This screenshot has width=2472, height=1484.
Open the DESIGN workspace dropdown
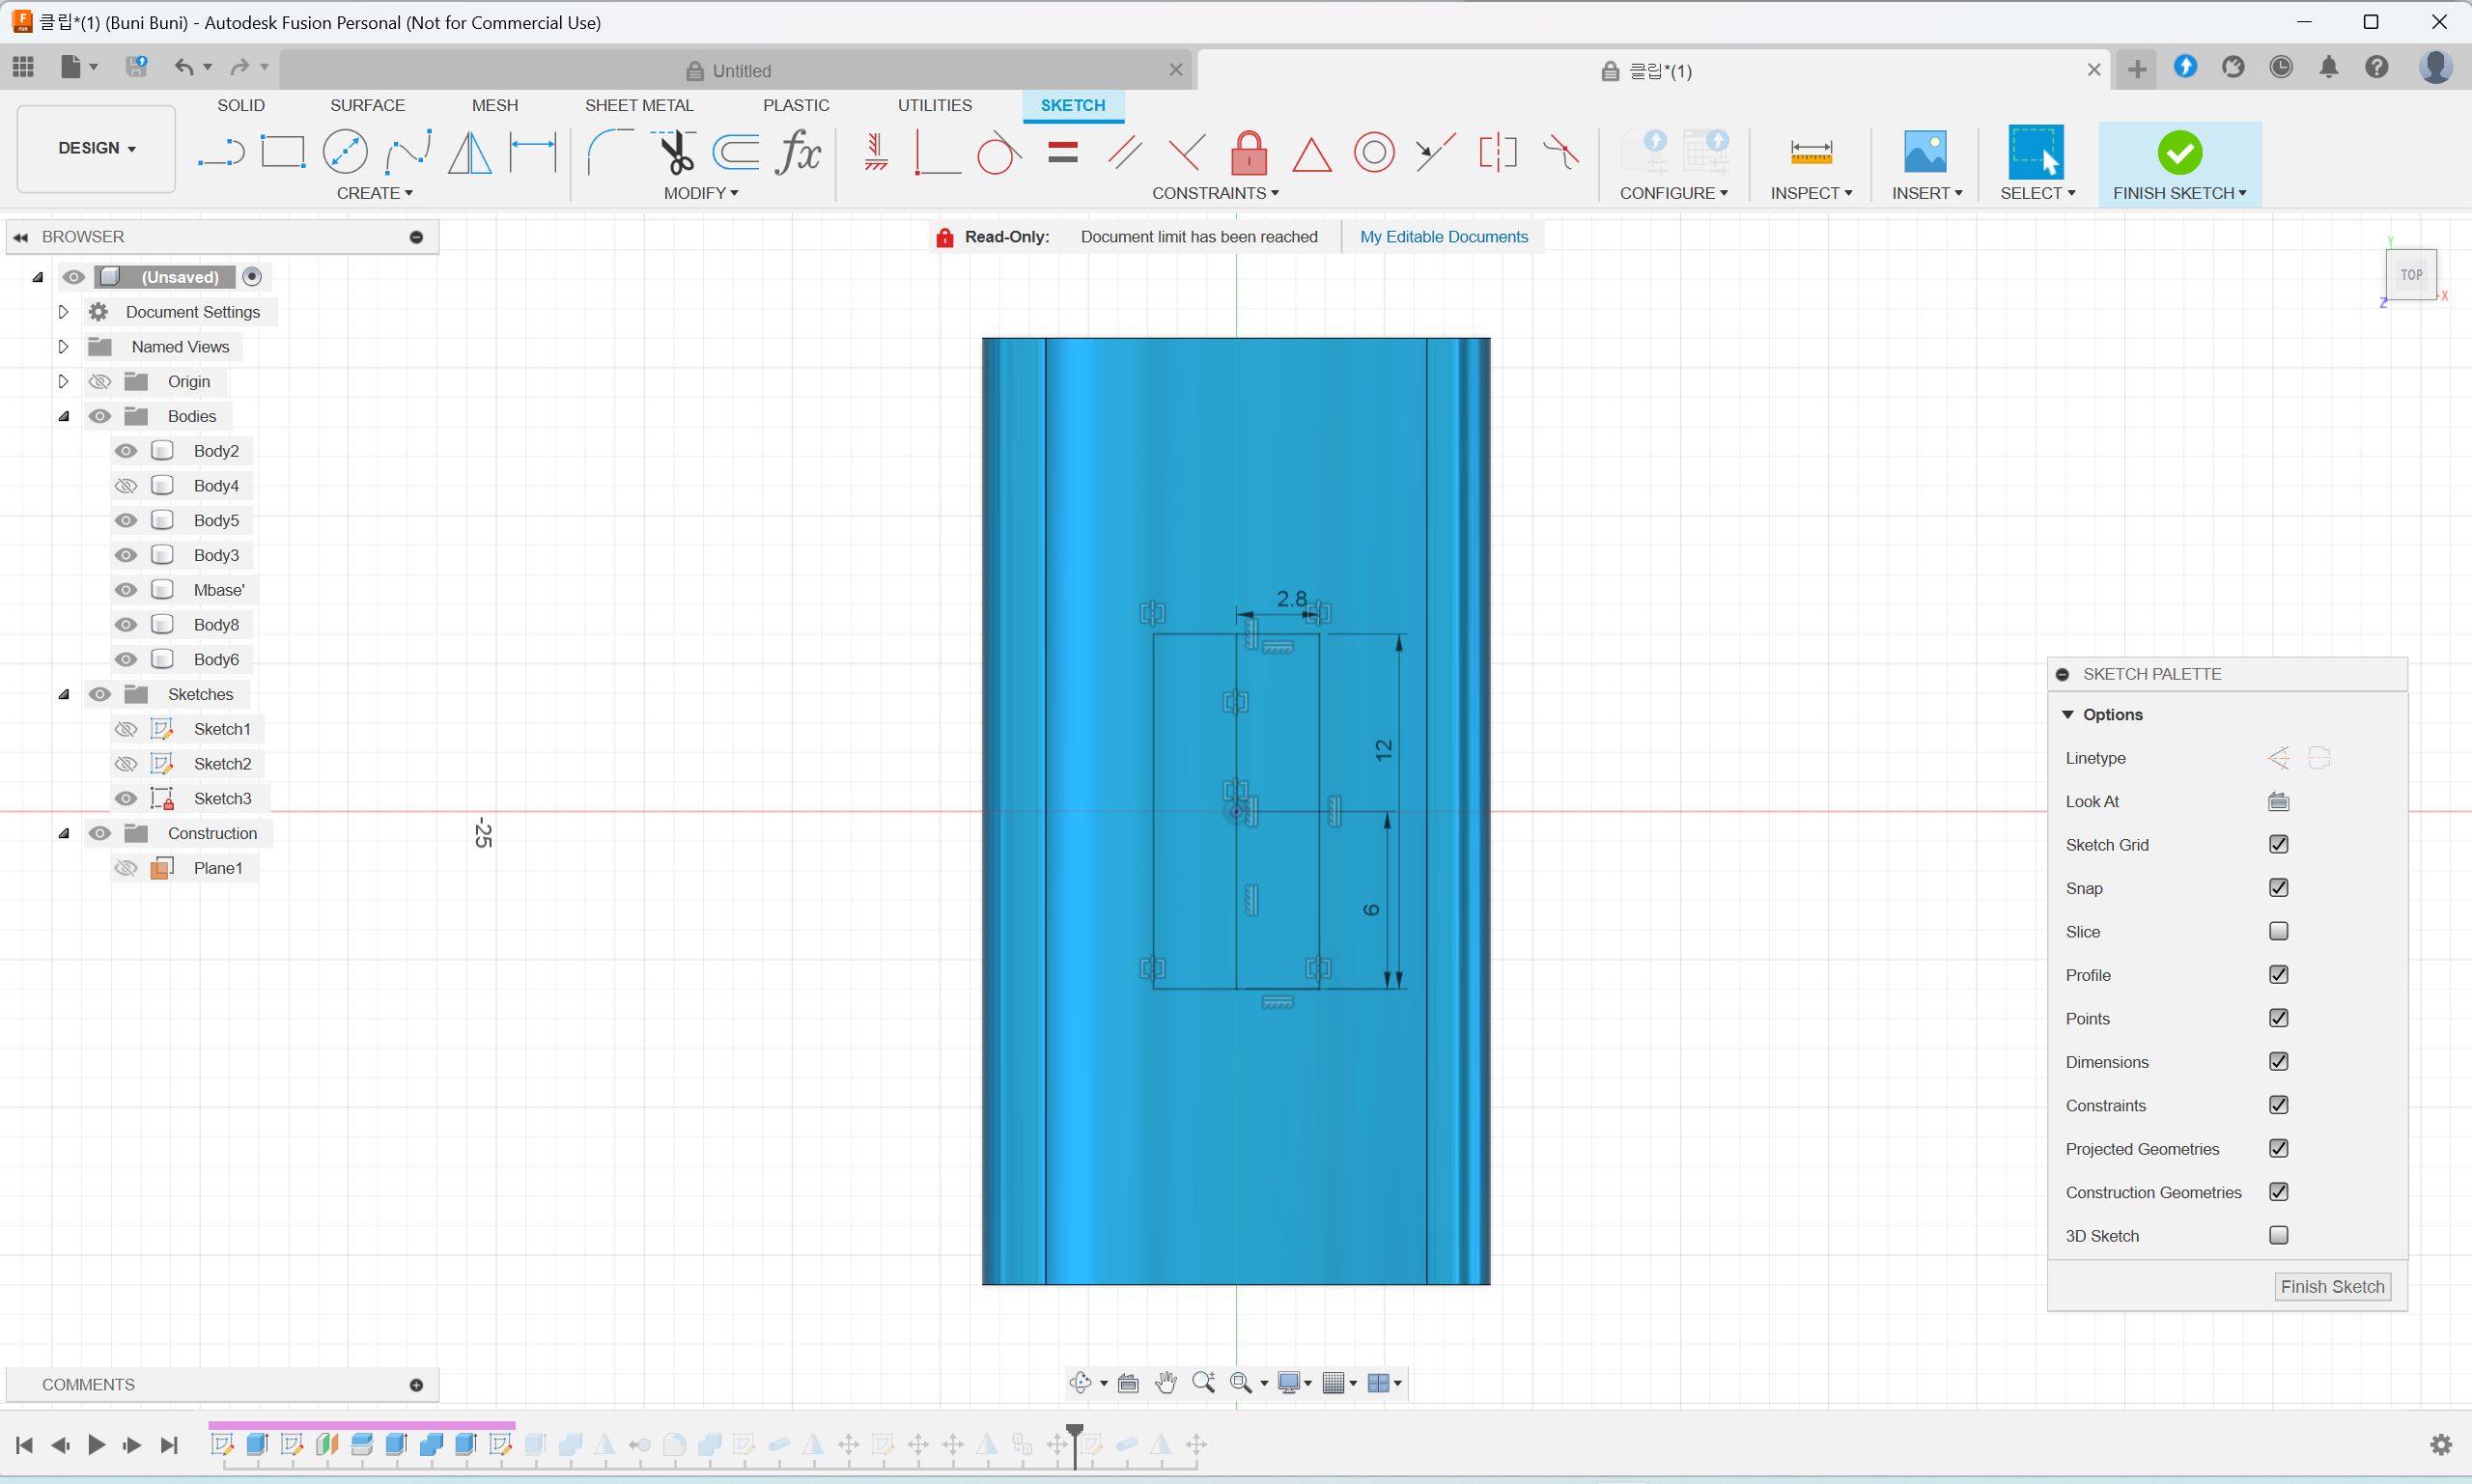[97, 148]
